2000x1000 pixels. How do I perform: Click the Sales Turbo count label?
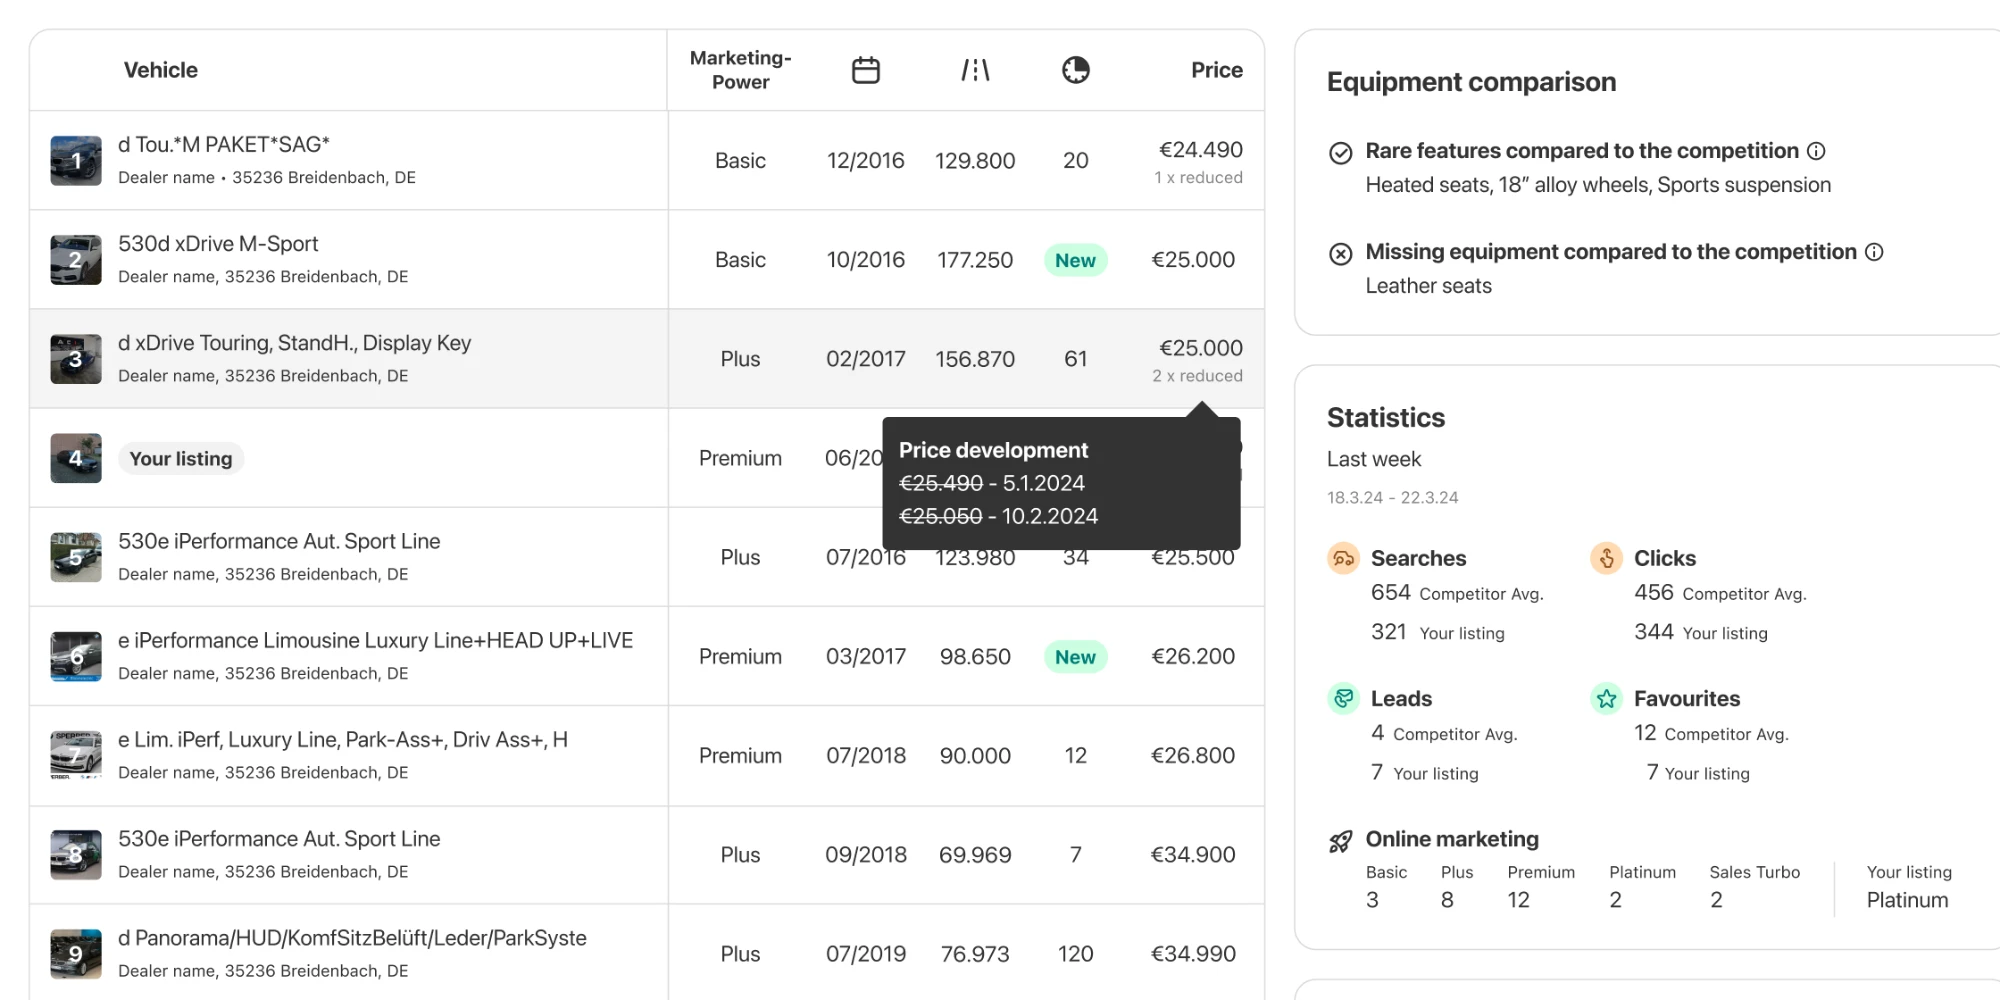[x=1754, y=872]
